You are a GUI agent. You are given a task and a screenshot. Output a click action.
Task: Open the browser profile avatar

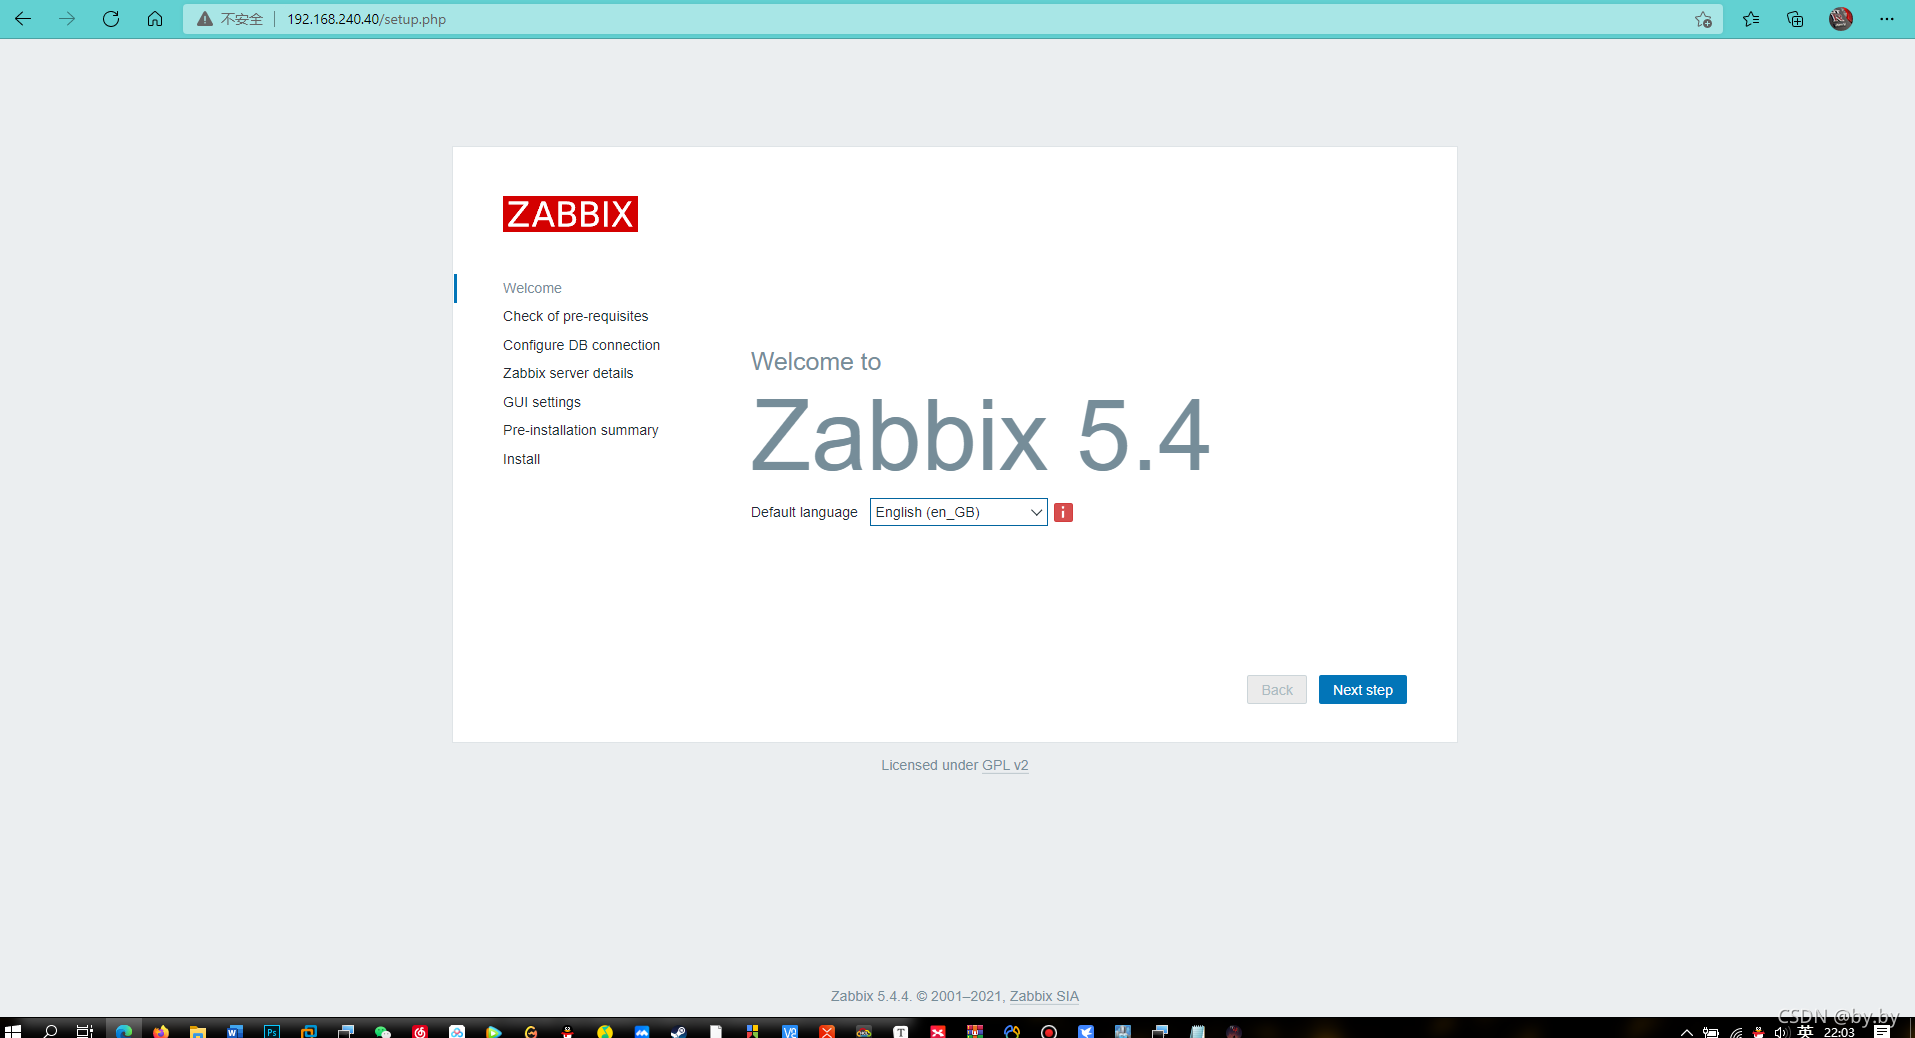click(1841, 19)
